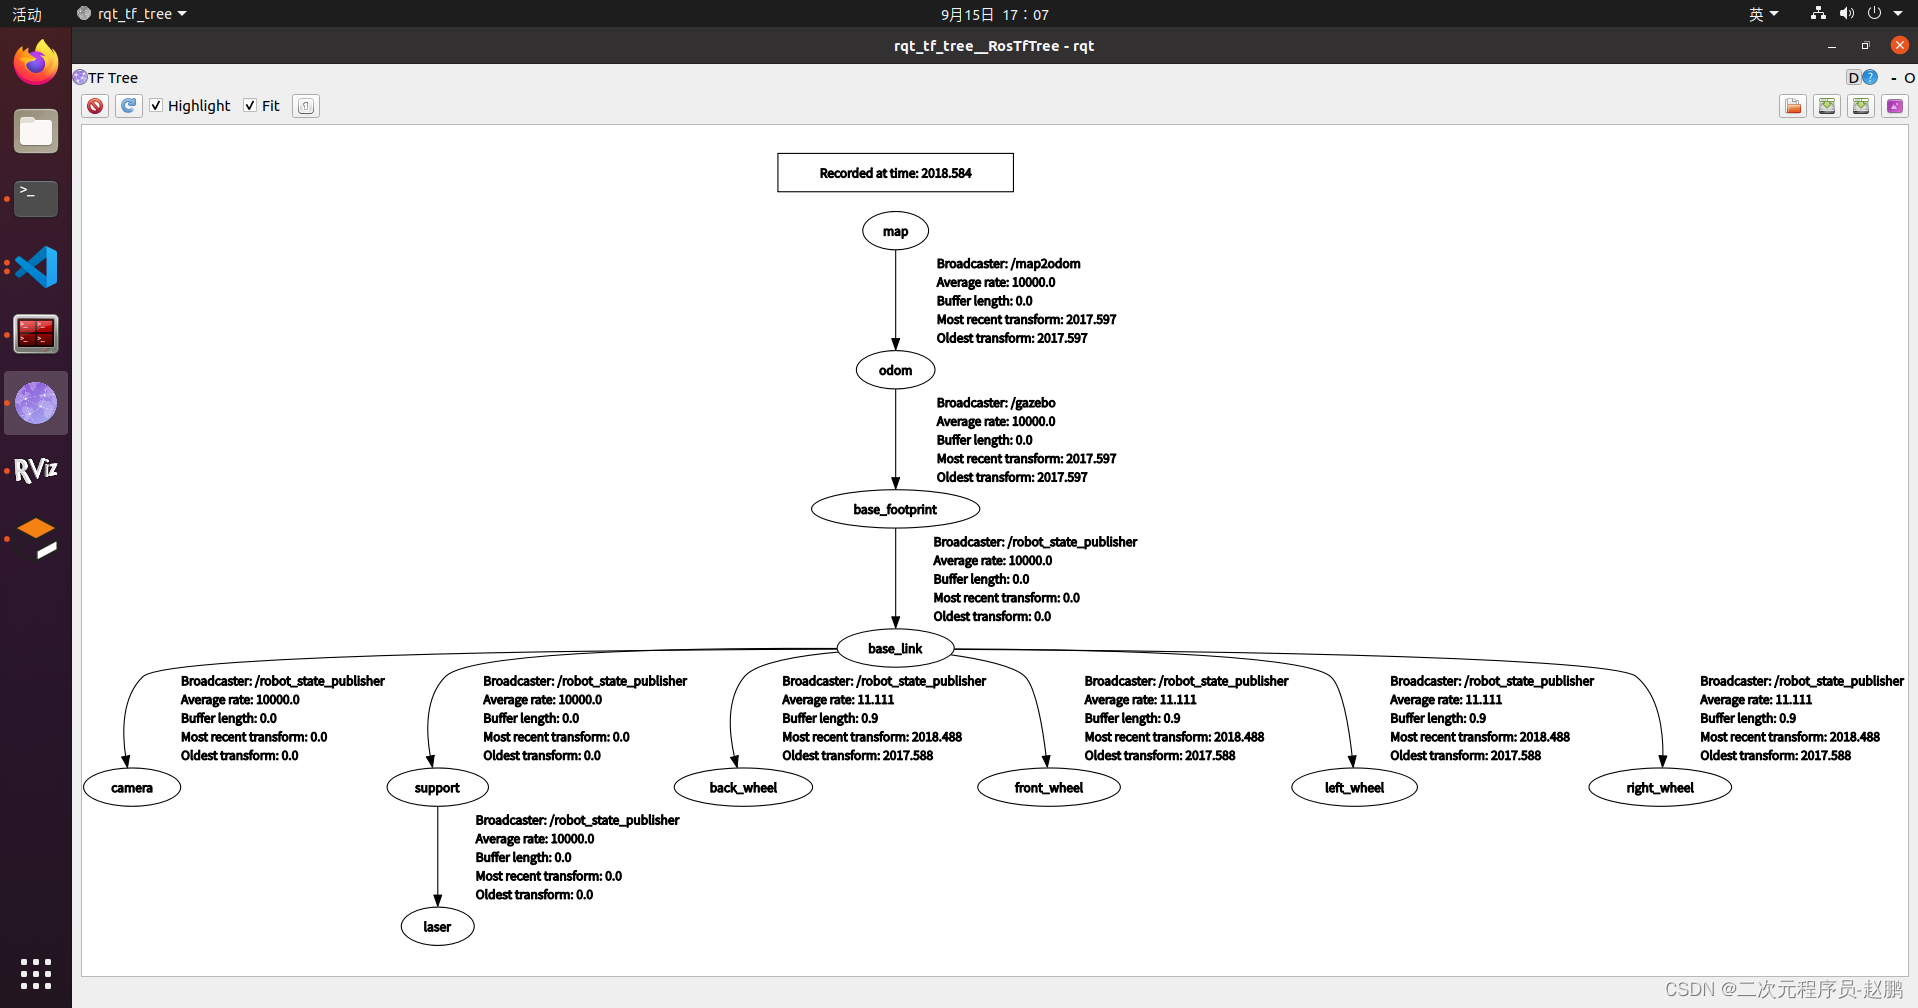Select the base_link node
This screenshot has width=1918, height=1008.
(x=895, y=648)
